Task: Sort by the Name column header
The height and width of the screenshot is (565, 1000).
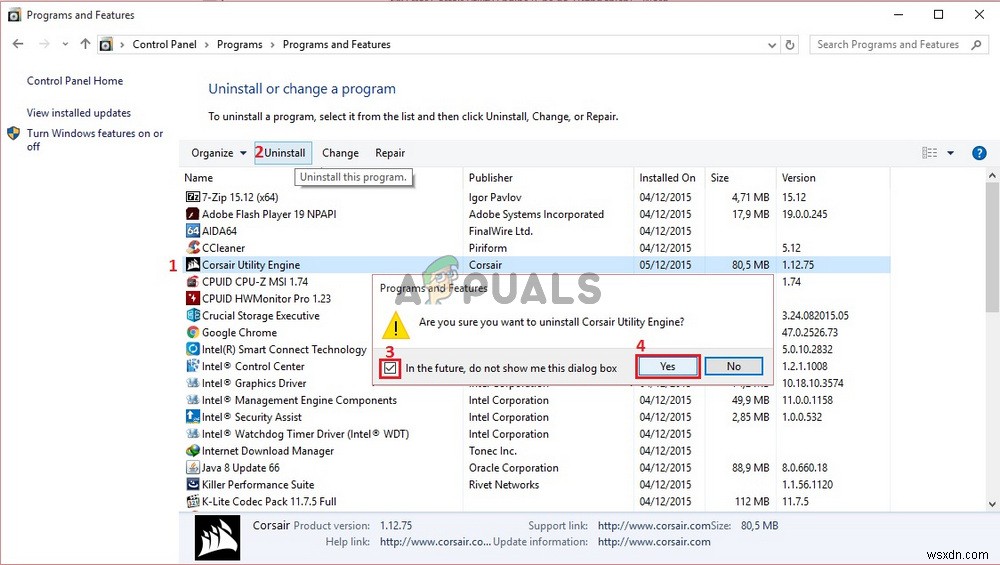Action: pos(198,178)
